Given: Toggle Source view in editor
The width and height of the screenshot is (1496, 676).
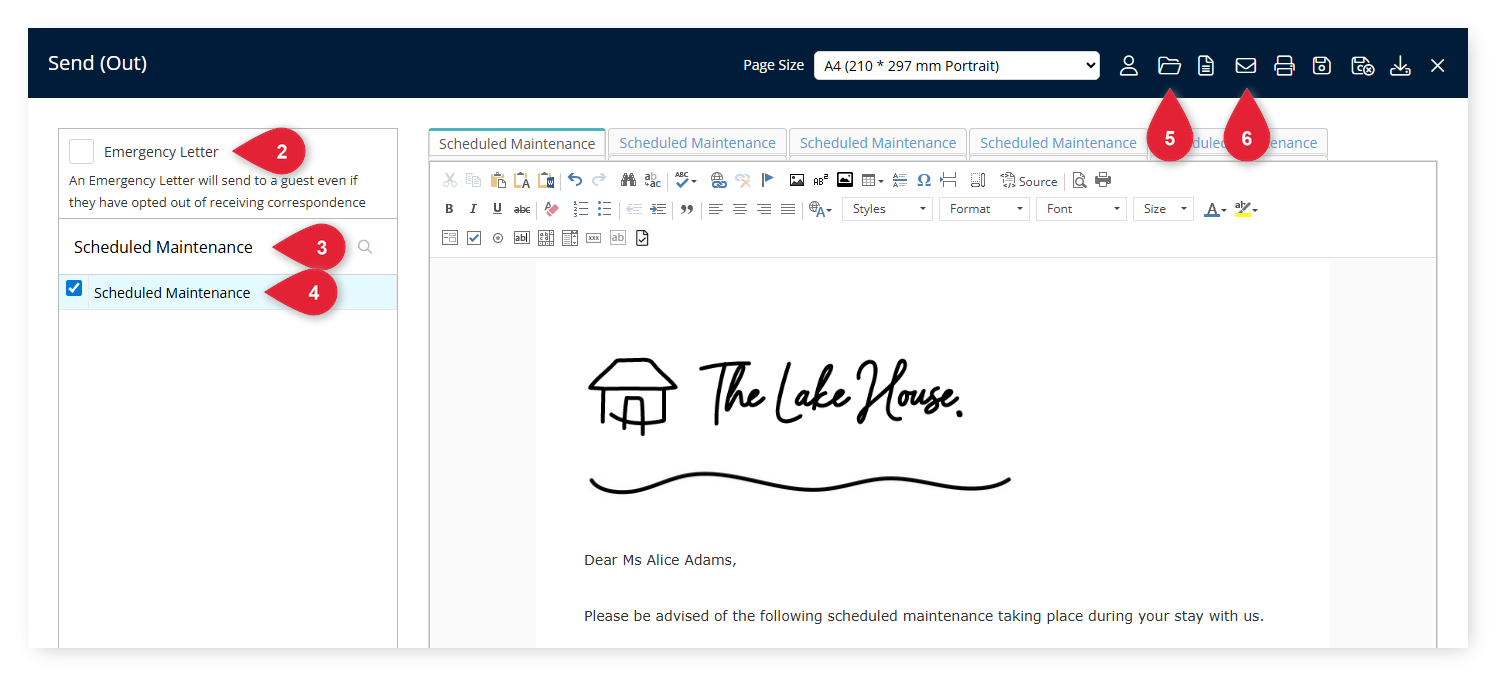Looking at the screenshot, I should click(1029, 181).
